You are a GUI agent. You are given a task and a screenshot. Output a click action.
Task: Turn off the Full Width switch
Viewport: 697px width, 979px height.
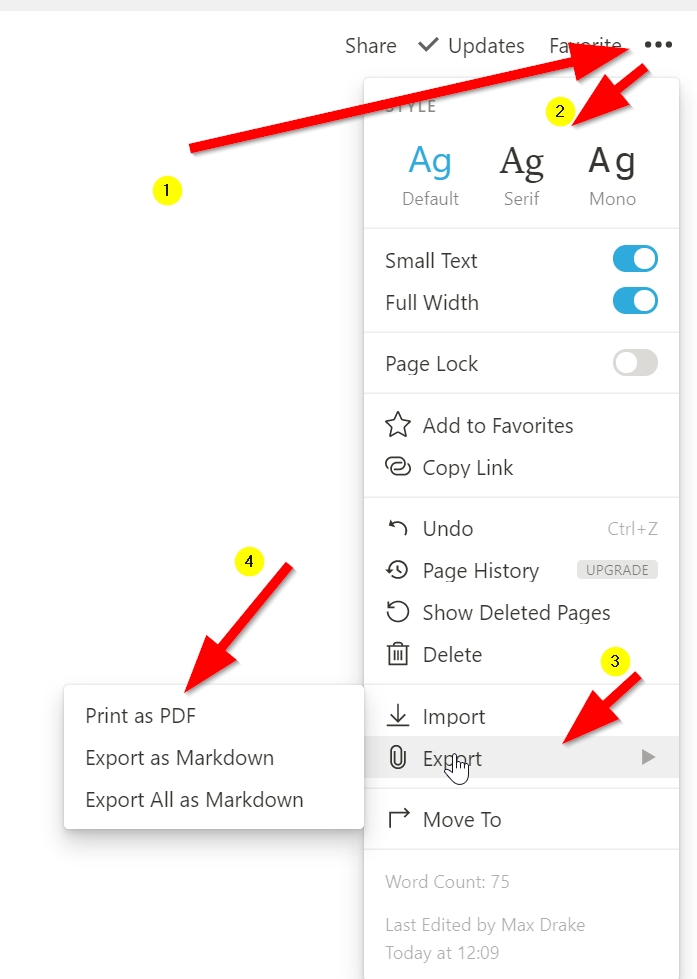[635, 302]
